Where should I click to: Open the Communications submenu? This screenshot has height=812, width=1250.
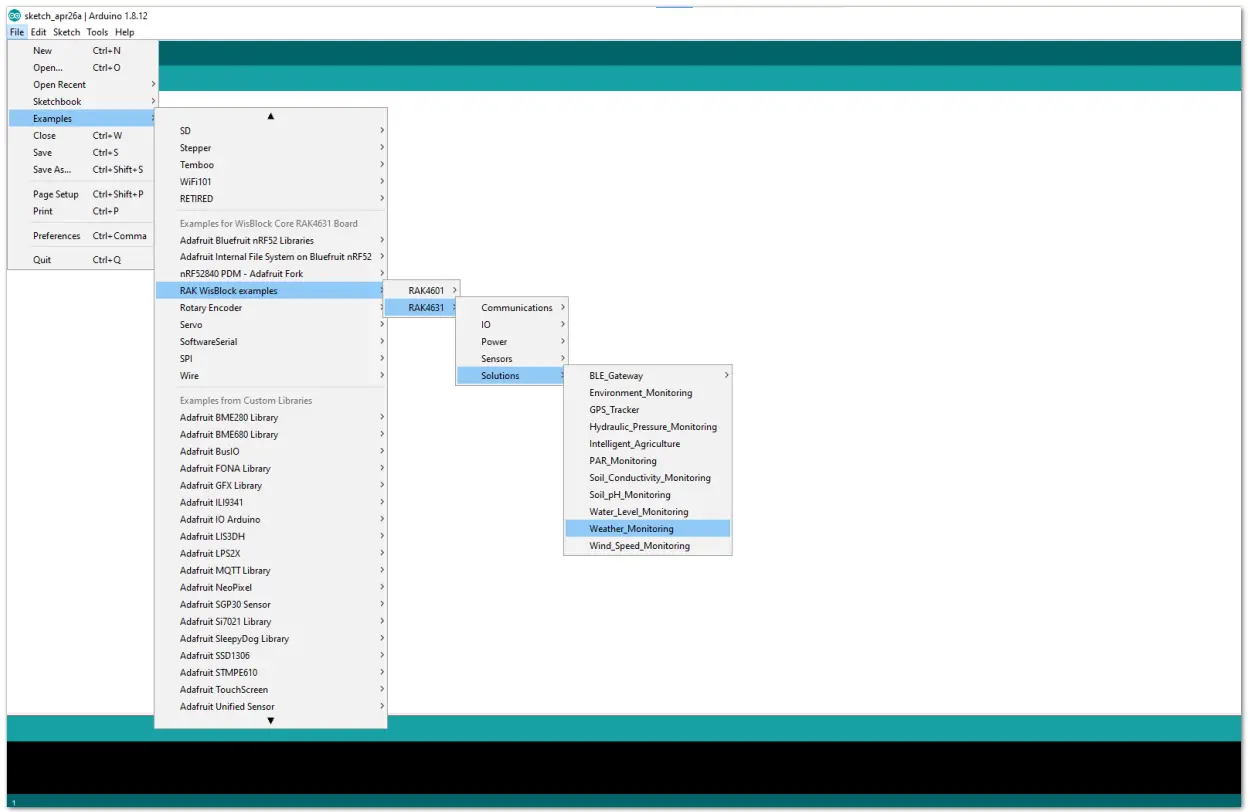tap(512, 308)
